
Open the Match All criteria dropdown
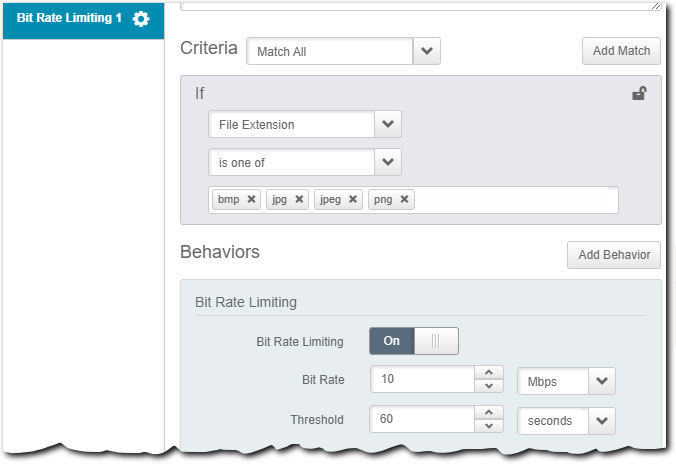[x=427, y=51]
